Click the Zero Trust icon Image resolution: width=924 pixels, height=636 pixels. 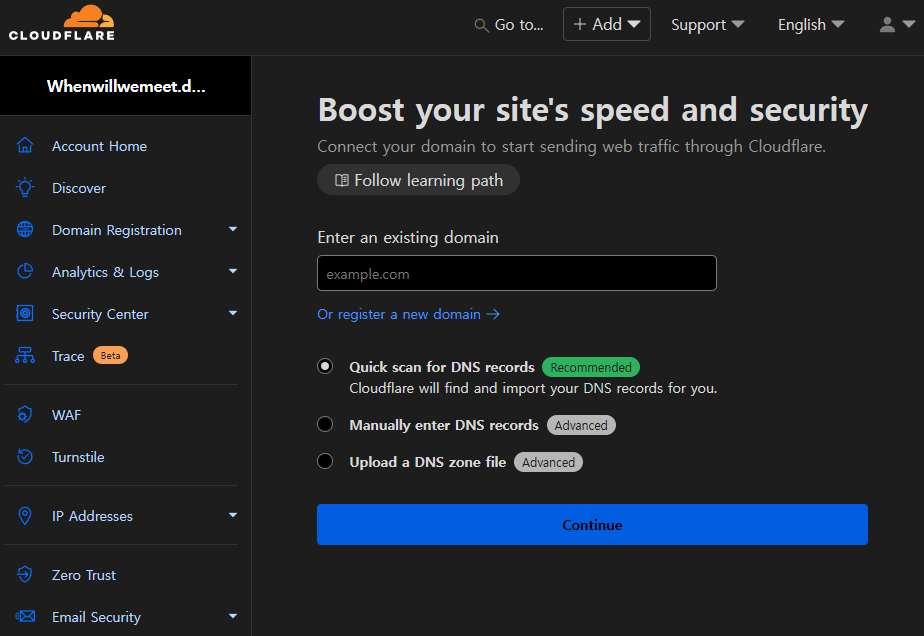25,574
